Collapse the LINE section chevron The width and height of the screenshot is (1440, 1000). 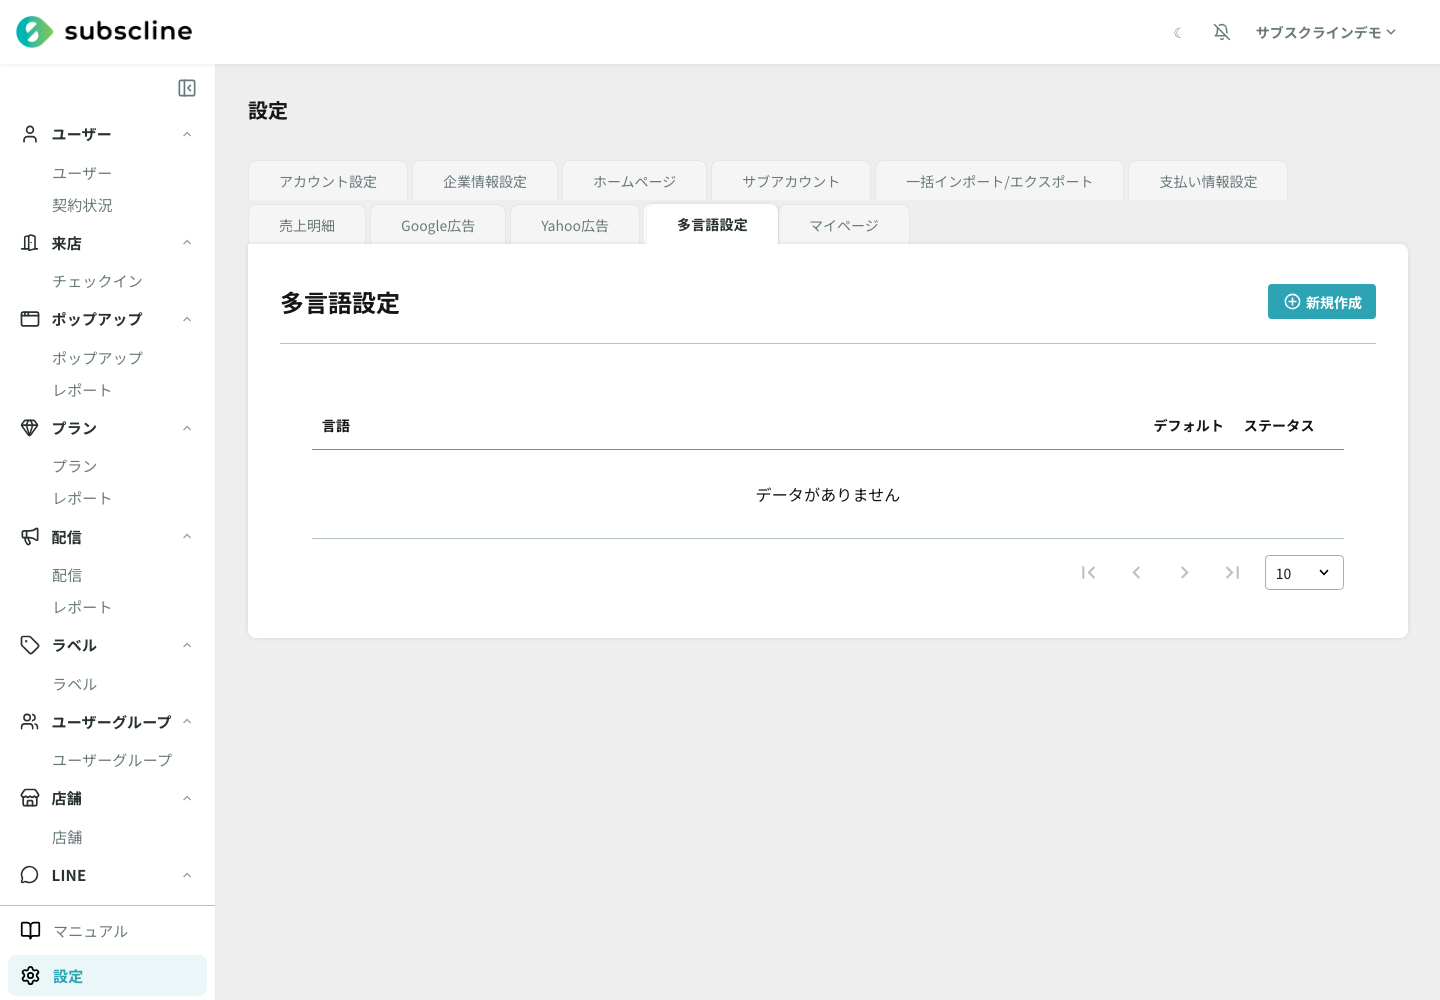click(187, 875)
